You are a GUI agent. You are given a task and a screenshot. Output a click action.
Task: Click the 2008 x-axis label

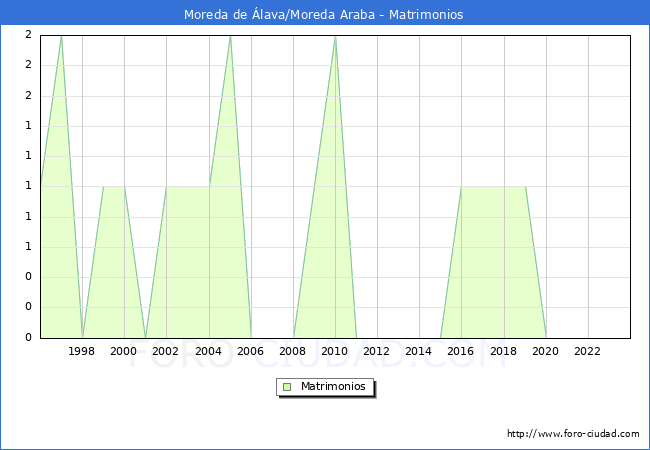[x=293, y=351]
